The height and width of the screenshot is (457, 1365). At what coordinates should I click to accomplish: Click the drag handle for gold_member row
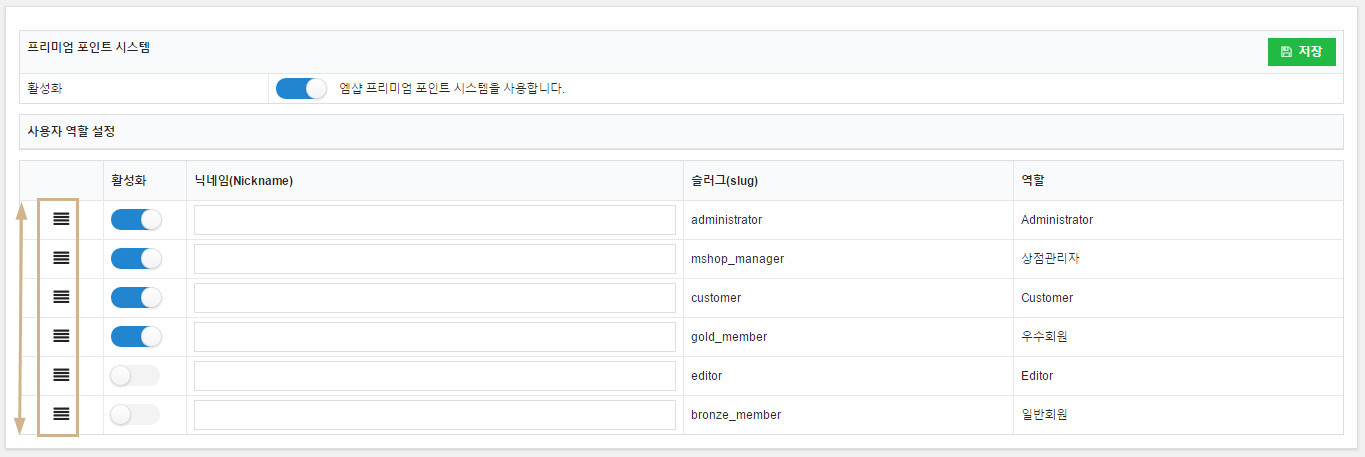61,336
